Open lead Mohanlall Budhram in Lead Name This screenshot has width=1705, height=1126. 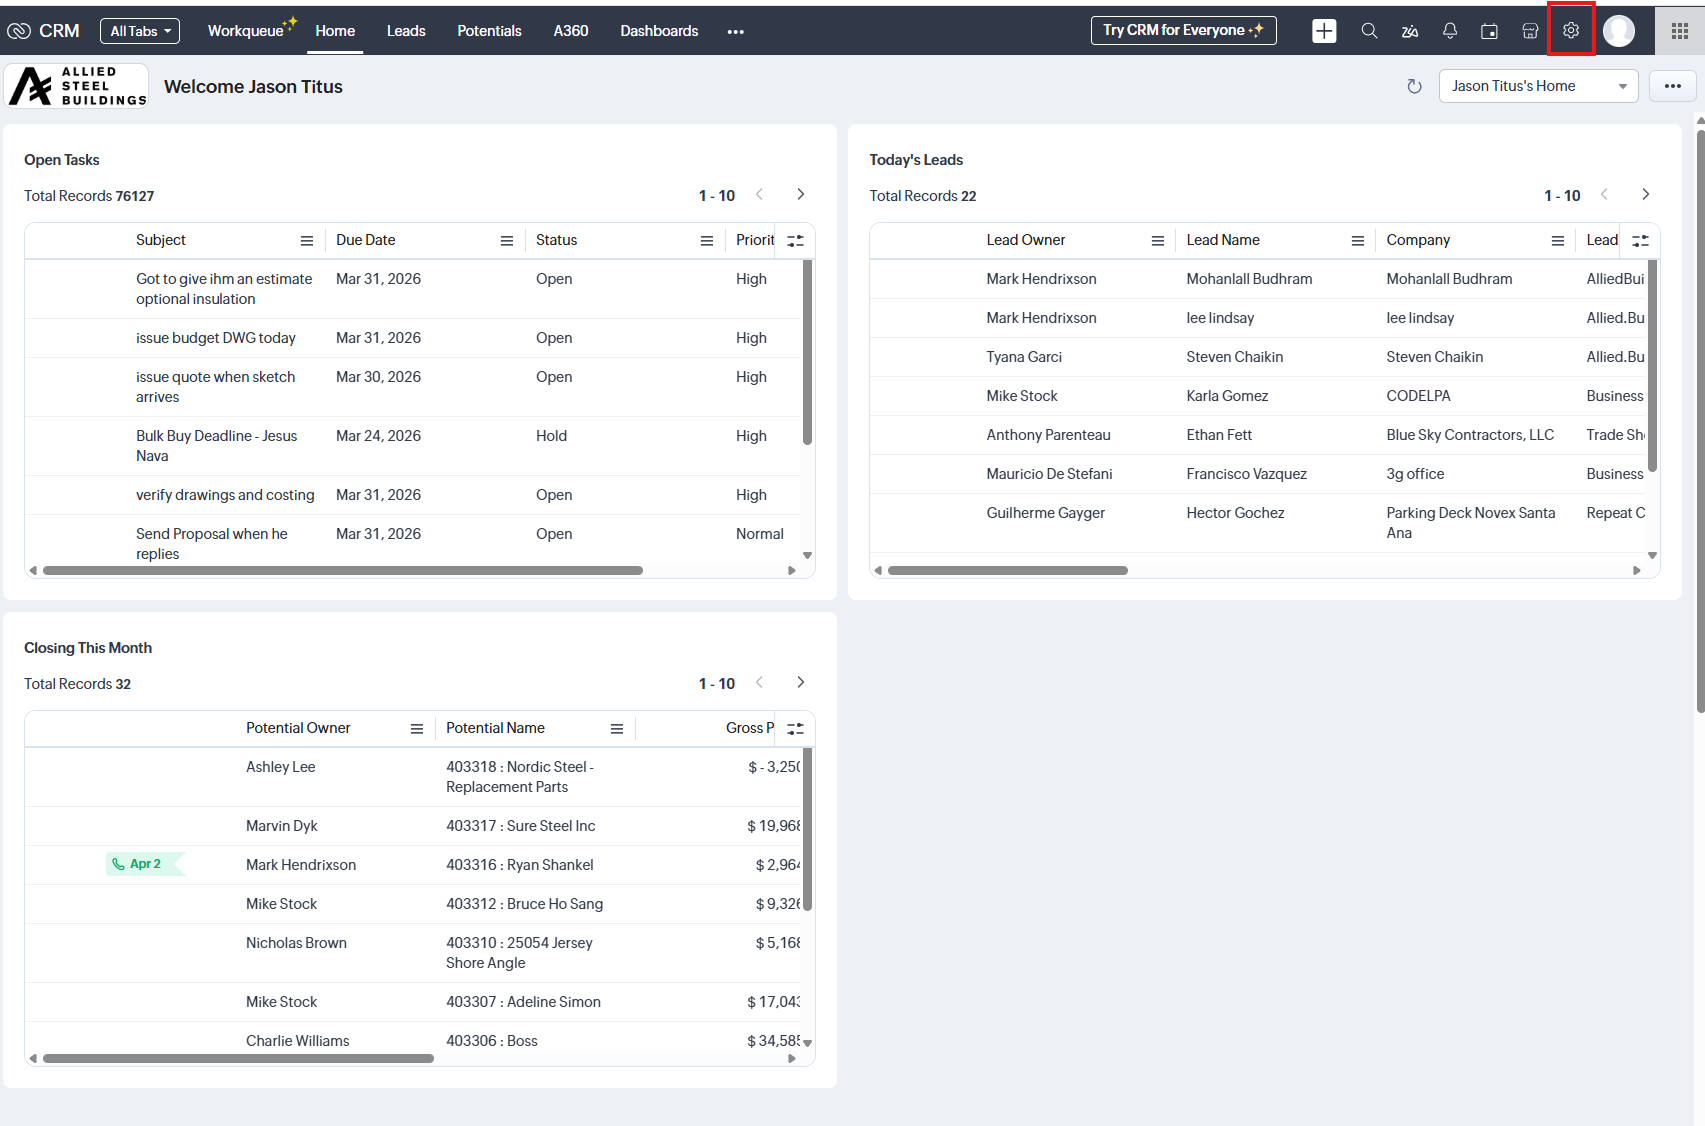click(x=1249, y=279)
